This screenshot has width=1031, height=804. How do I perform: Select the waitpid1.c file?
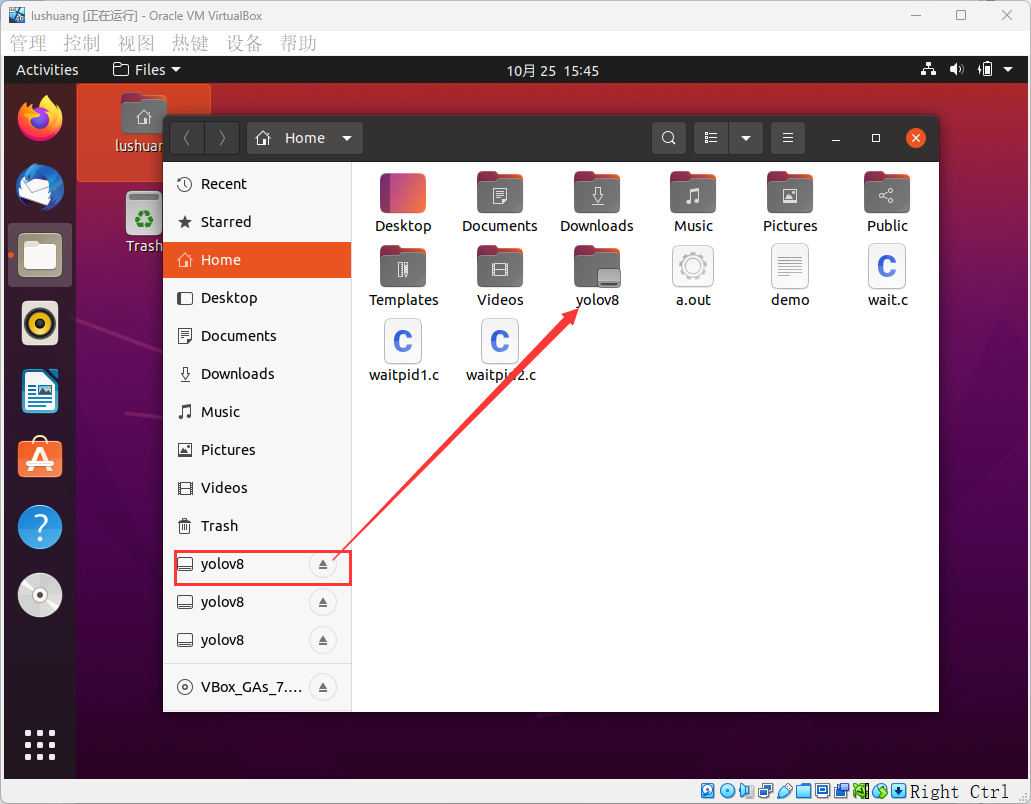point(403,351)
